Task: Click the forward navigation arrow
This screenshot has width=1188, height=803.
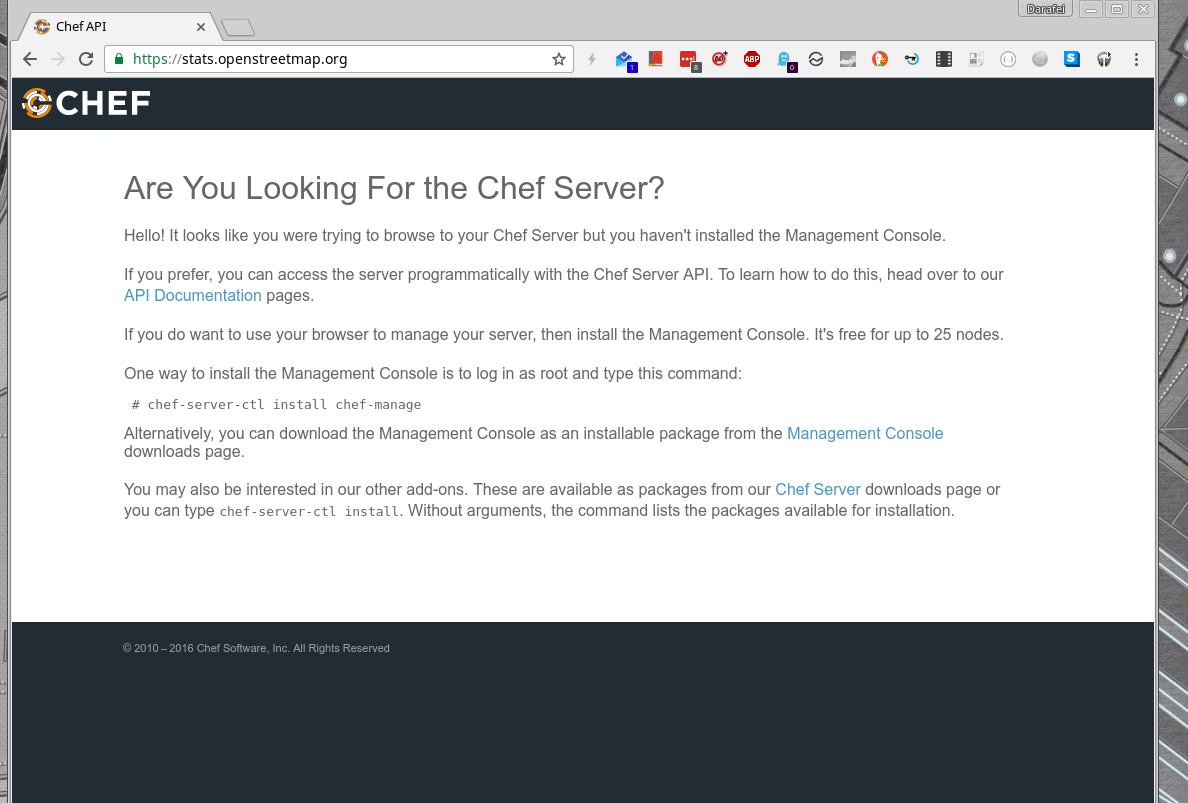Action: [x=58, y=59]
